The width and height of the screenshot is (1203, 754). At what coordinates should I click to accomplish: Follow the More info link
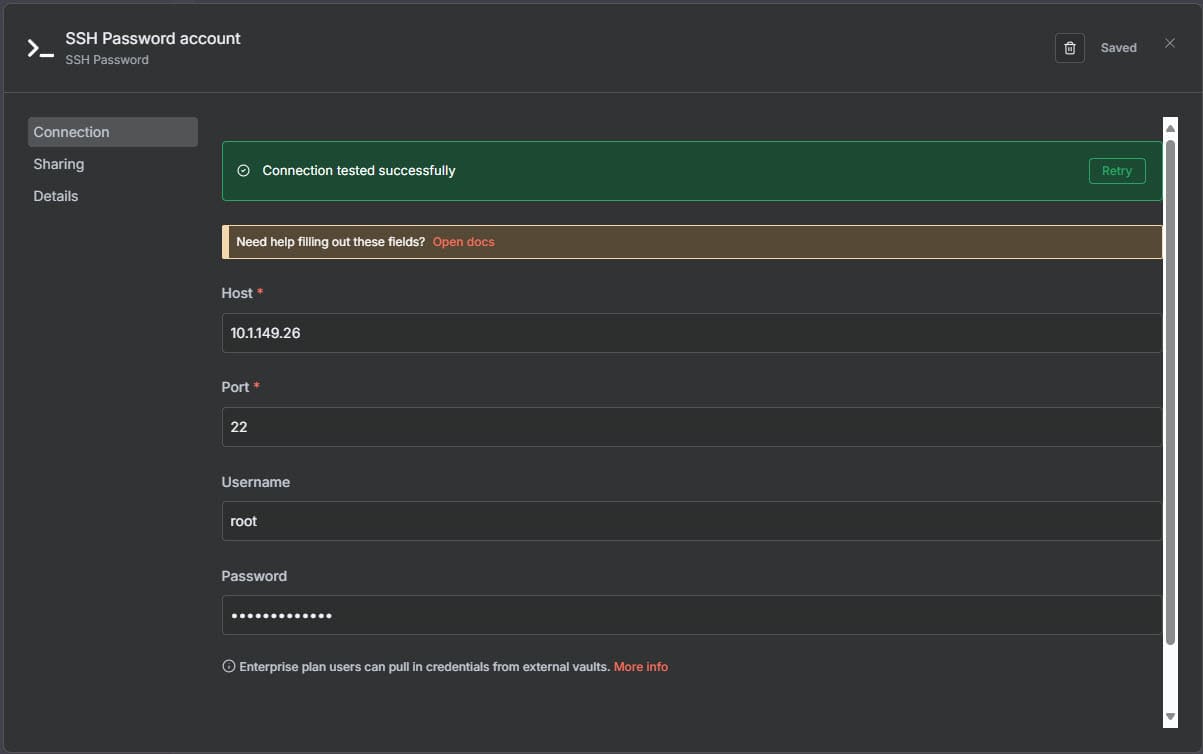(x=640, y=667)
